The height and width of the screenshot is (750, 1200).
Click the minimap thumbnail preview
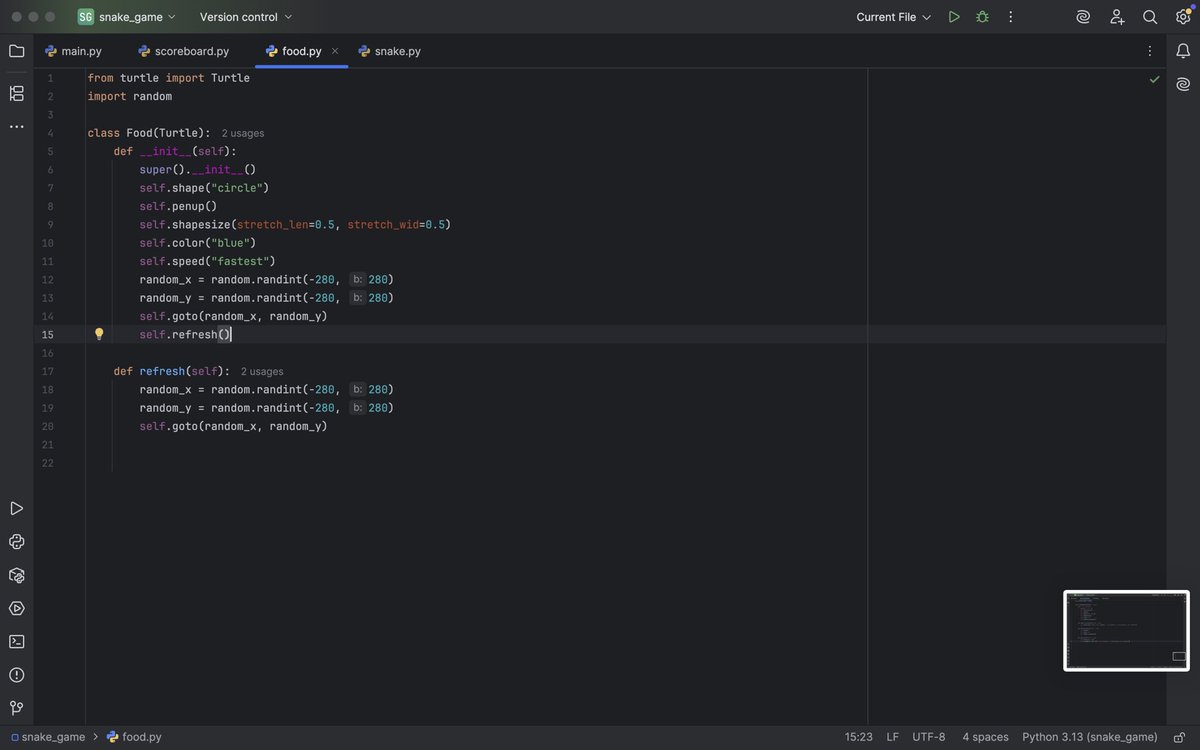click(1126, 630)
